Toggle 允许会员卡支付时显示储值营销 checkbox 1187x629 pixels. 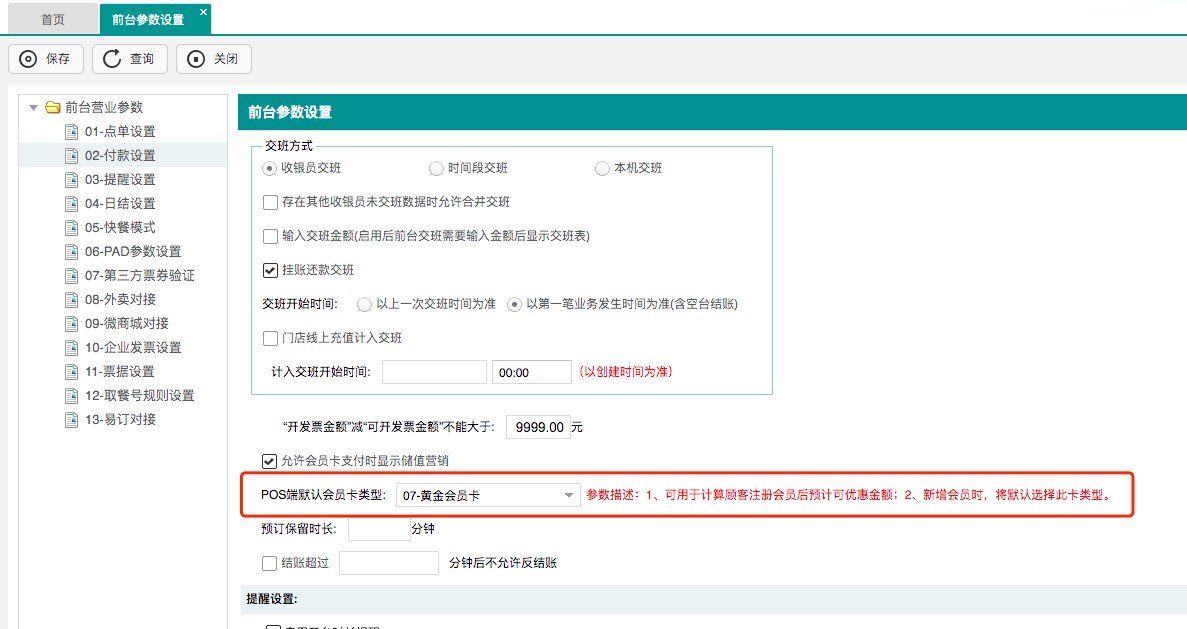point(269,461)
